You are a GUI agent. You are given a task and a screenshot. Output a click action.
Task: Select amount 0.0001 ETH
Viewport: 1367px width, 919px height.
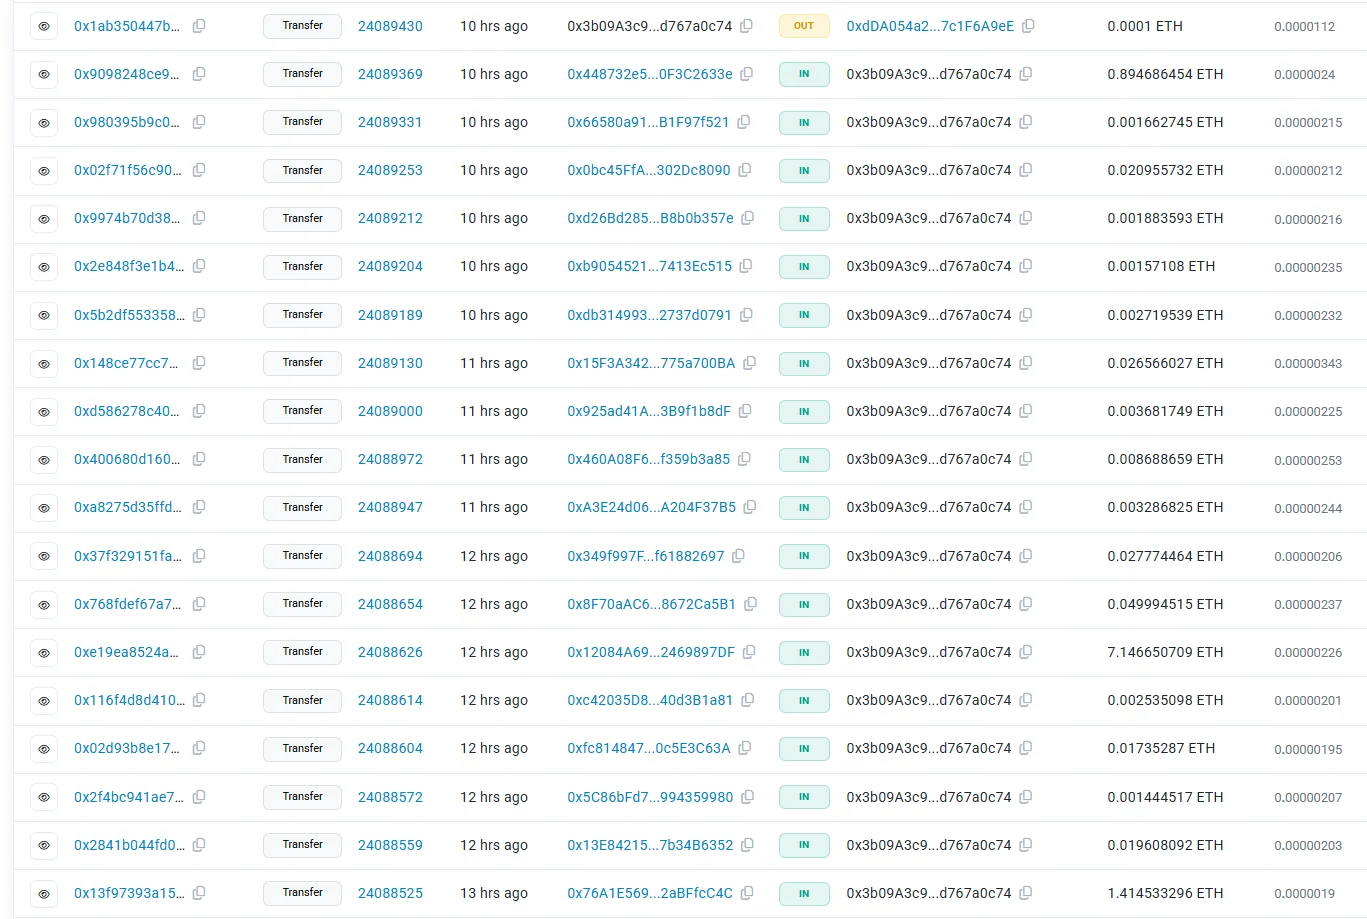click(x=1145, y=26)
